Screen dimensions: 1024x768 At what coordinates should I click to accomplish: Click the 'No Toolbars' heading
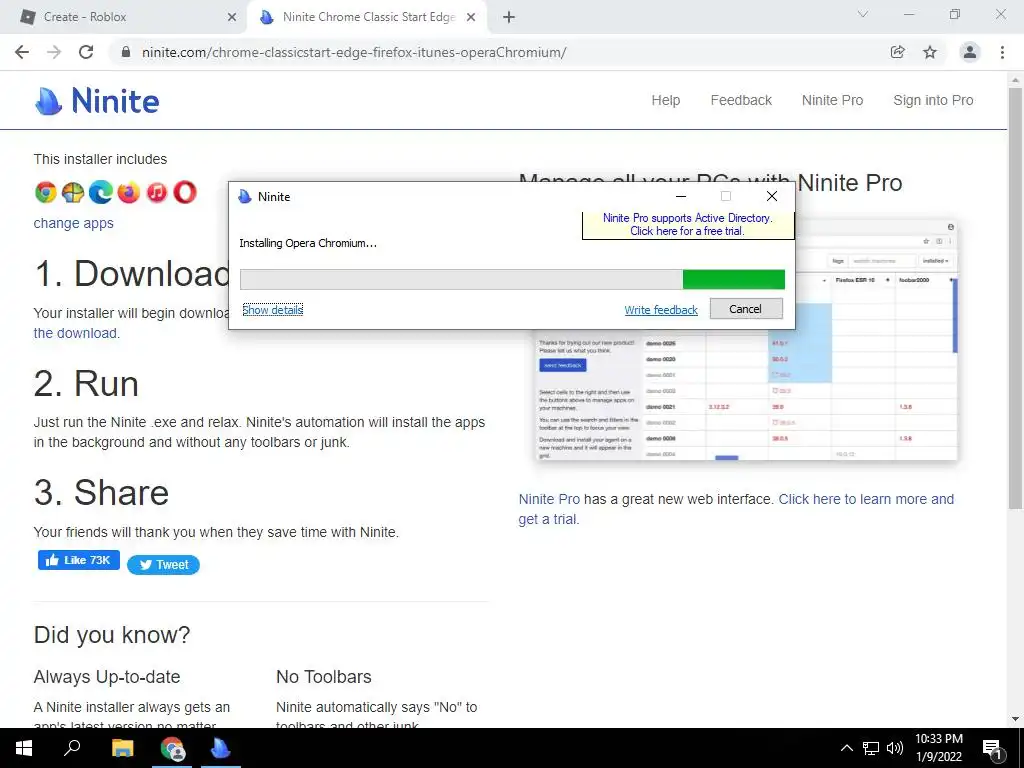324,677
